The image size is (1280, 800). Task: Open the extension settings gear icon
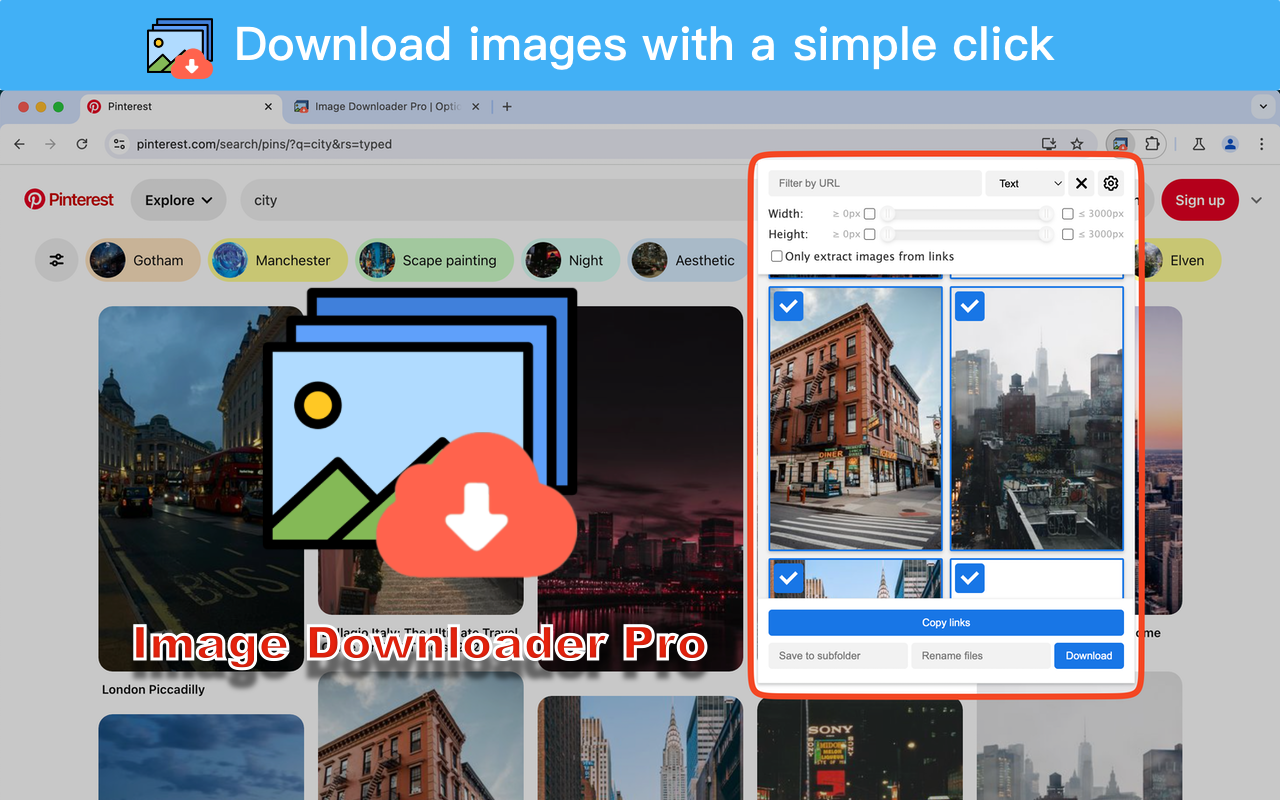pos(1110,183)
